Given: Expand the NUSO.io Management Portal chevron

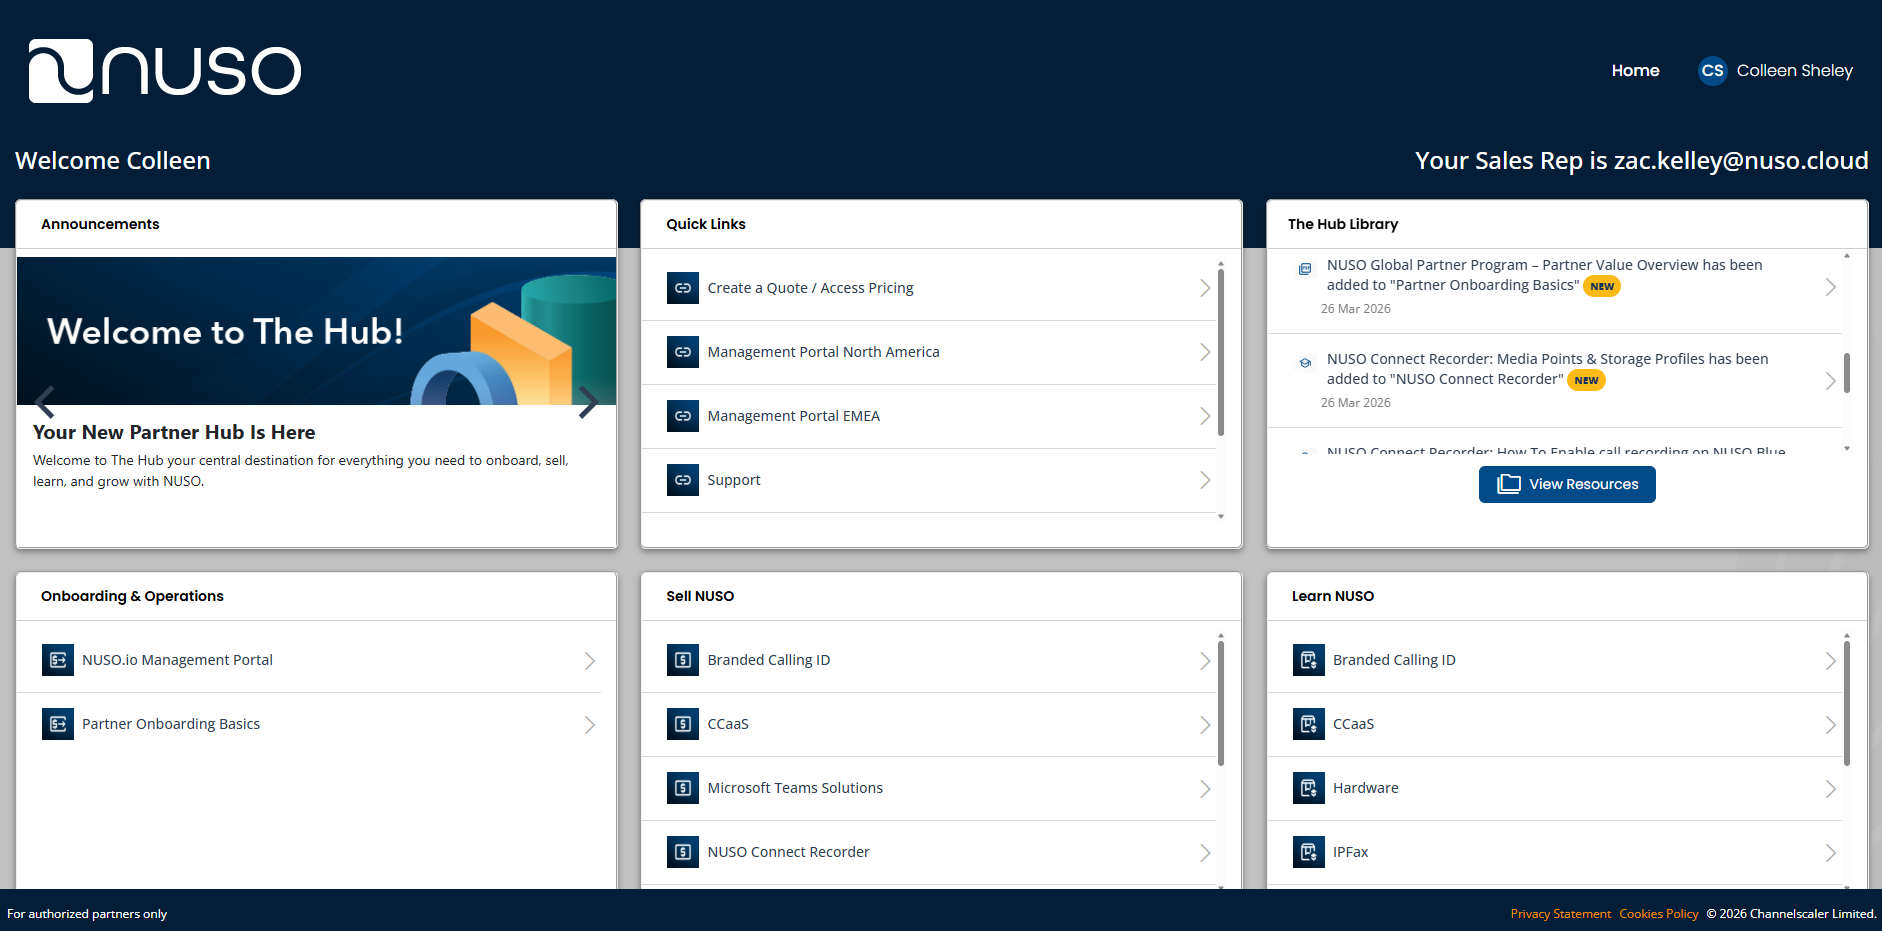Looking at the screenshot, I should pyautogui.click(x=590, y=661).
